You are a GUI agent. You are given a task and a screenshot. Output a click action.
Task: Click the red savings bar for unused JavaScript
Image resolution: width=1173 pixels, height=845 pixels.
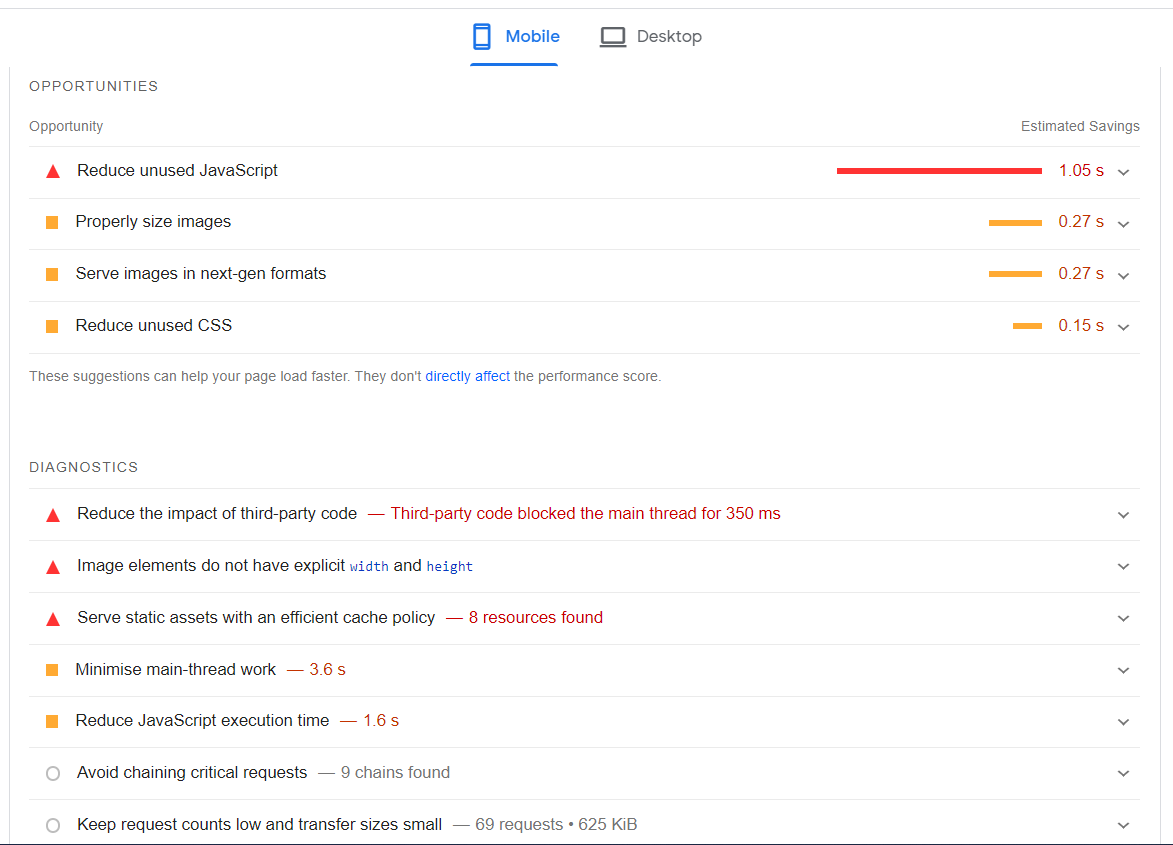coord(939,171)
